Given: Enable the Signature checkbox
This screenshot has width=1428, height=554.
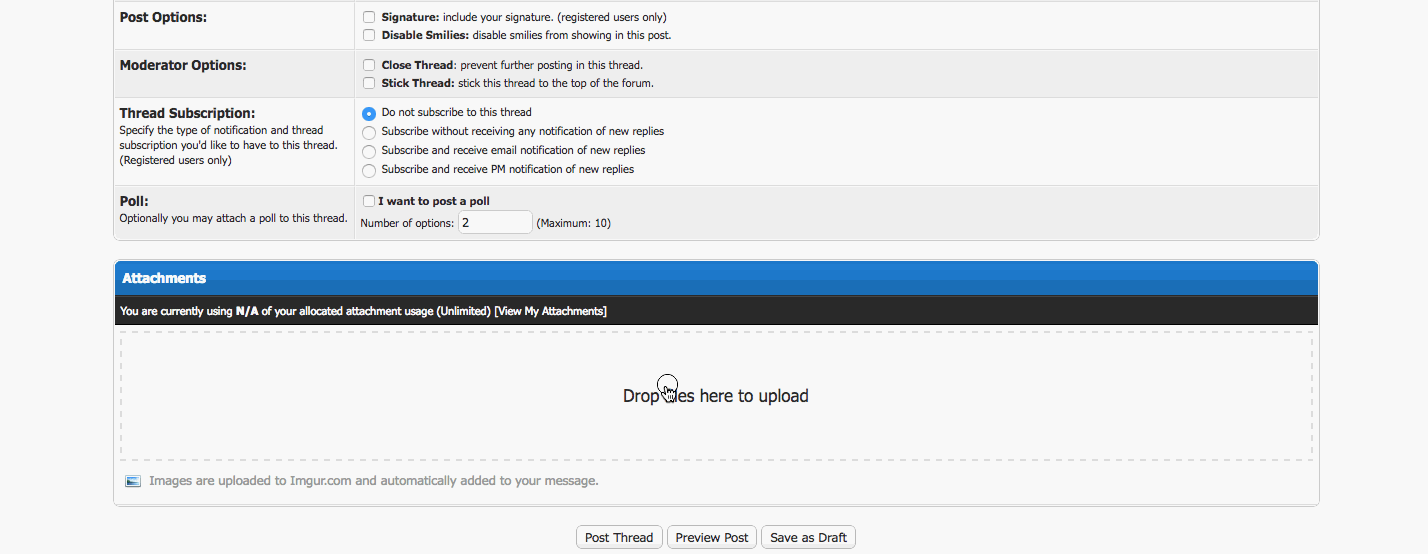Looking at the screenshot, I should [369, 17].
